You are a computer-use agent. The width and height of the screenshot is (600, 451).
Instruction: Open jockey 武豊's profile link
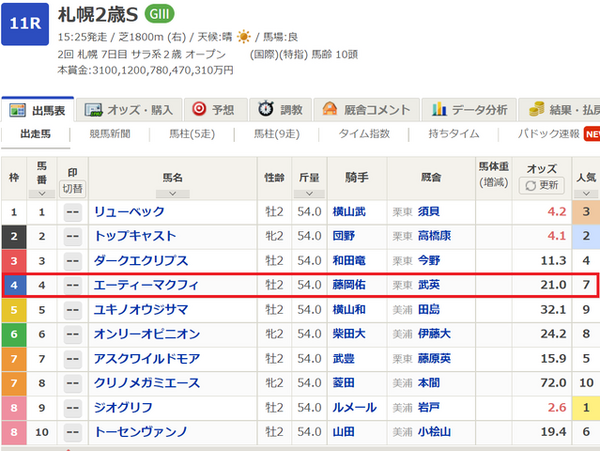tap(343, 358)
